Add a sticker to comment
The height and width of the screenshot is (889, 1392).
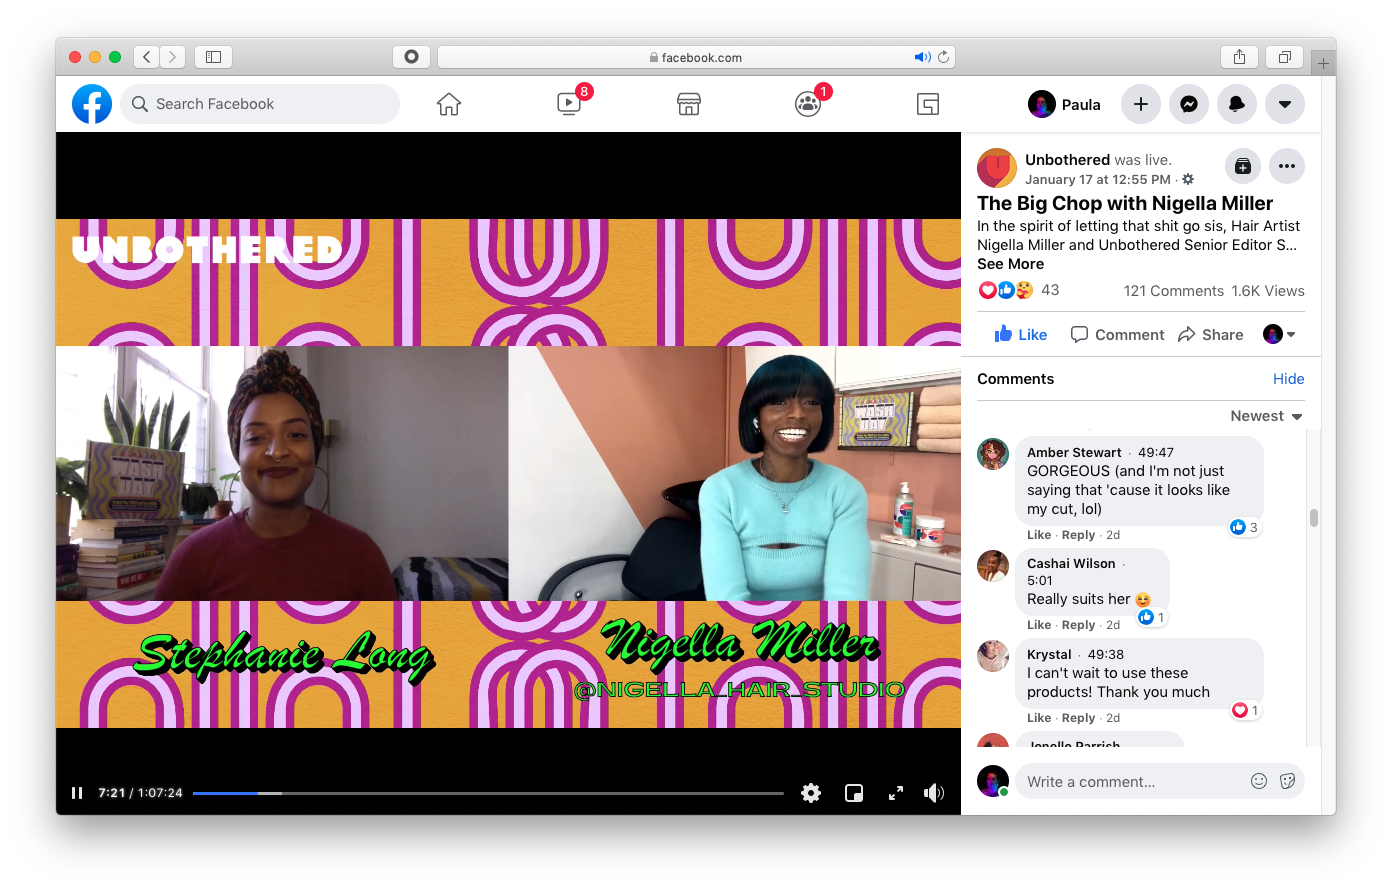pos(1288,782)
